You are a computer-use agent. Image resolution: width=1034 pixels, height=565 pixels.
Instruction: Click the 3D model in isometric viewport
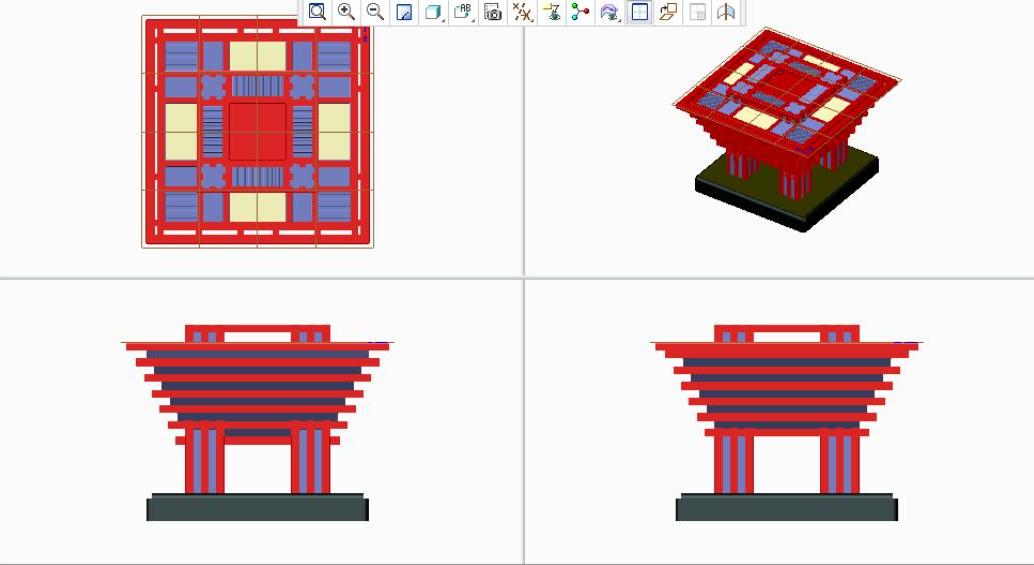[x=787, y=129]
